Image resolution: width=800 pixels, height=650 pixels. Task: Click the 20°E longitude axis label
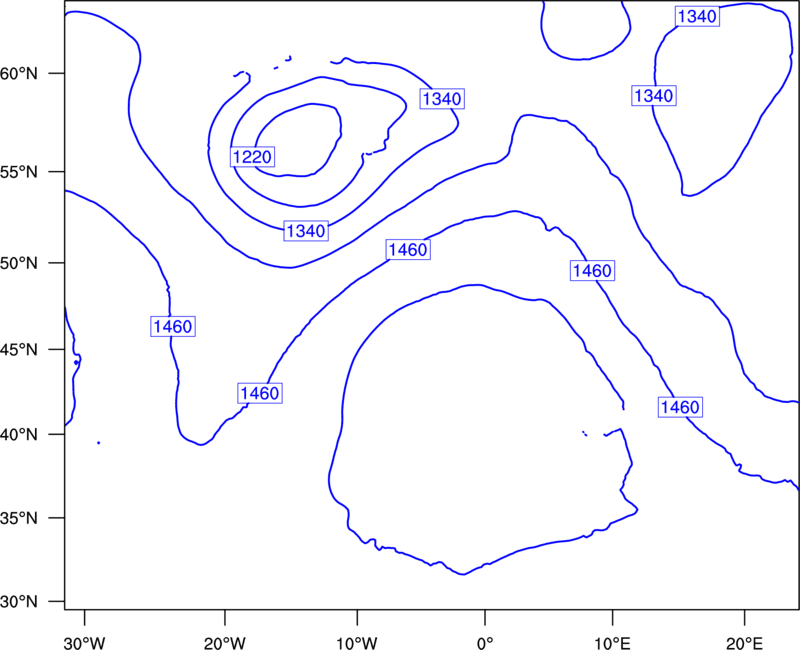pyautogui.click(x=744, y=643)
